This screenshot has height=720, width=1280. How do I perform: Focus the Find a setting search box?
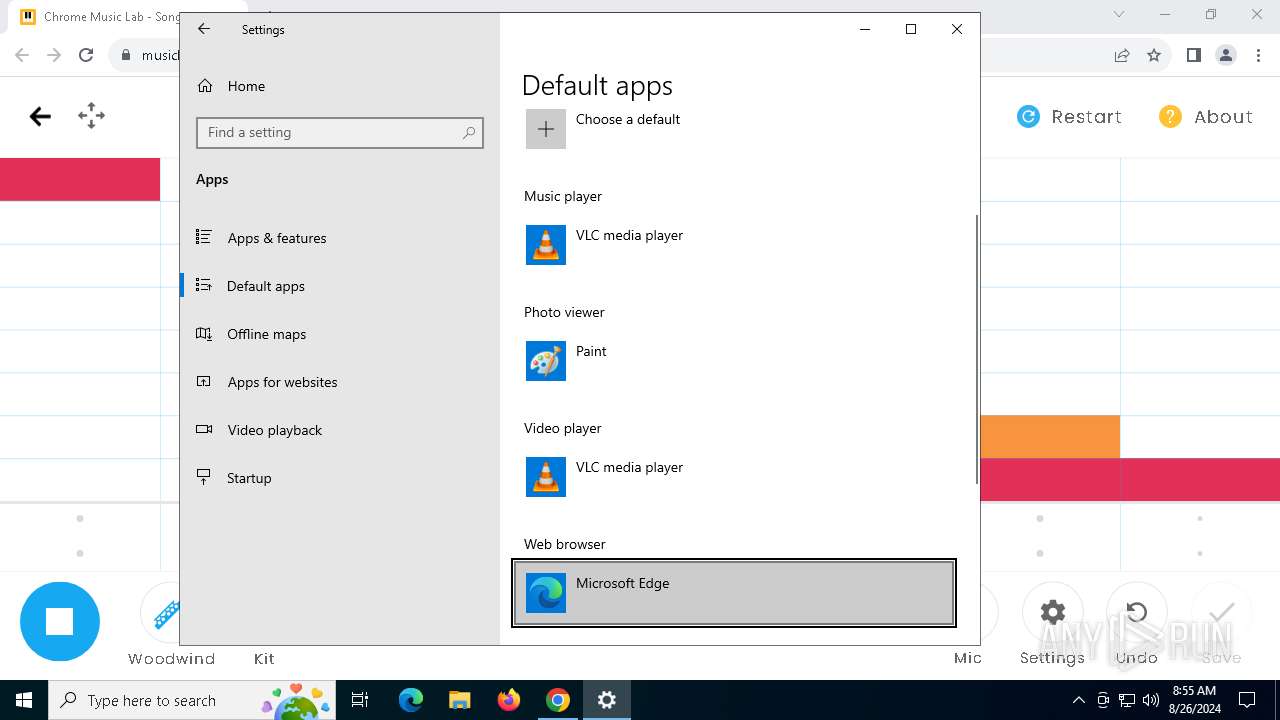pyautogui.click(x=340, y=132)
